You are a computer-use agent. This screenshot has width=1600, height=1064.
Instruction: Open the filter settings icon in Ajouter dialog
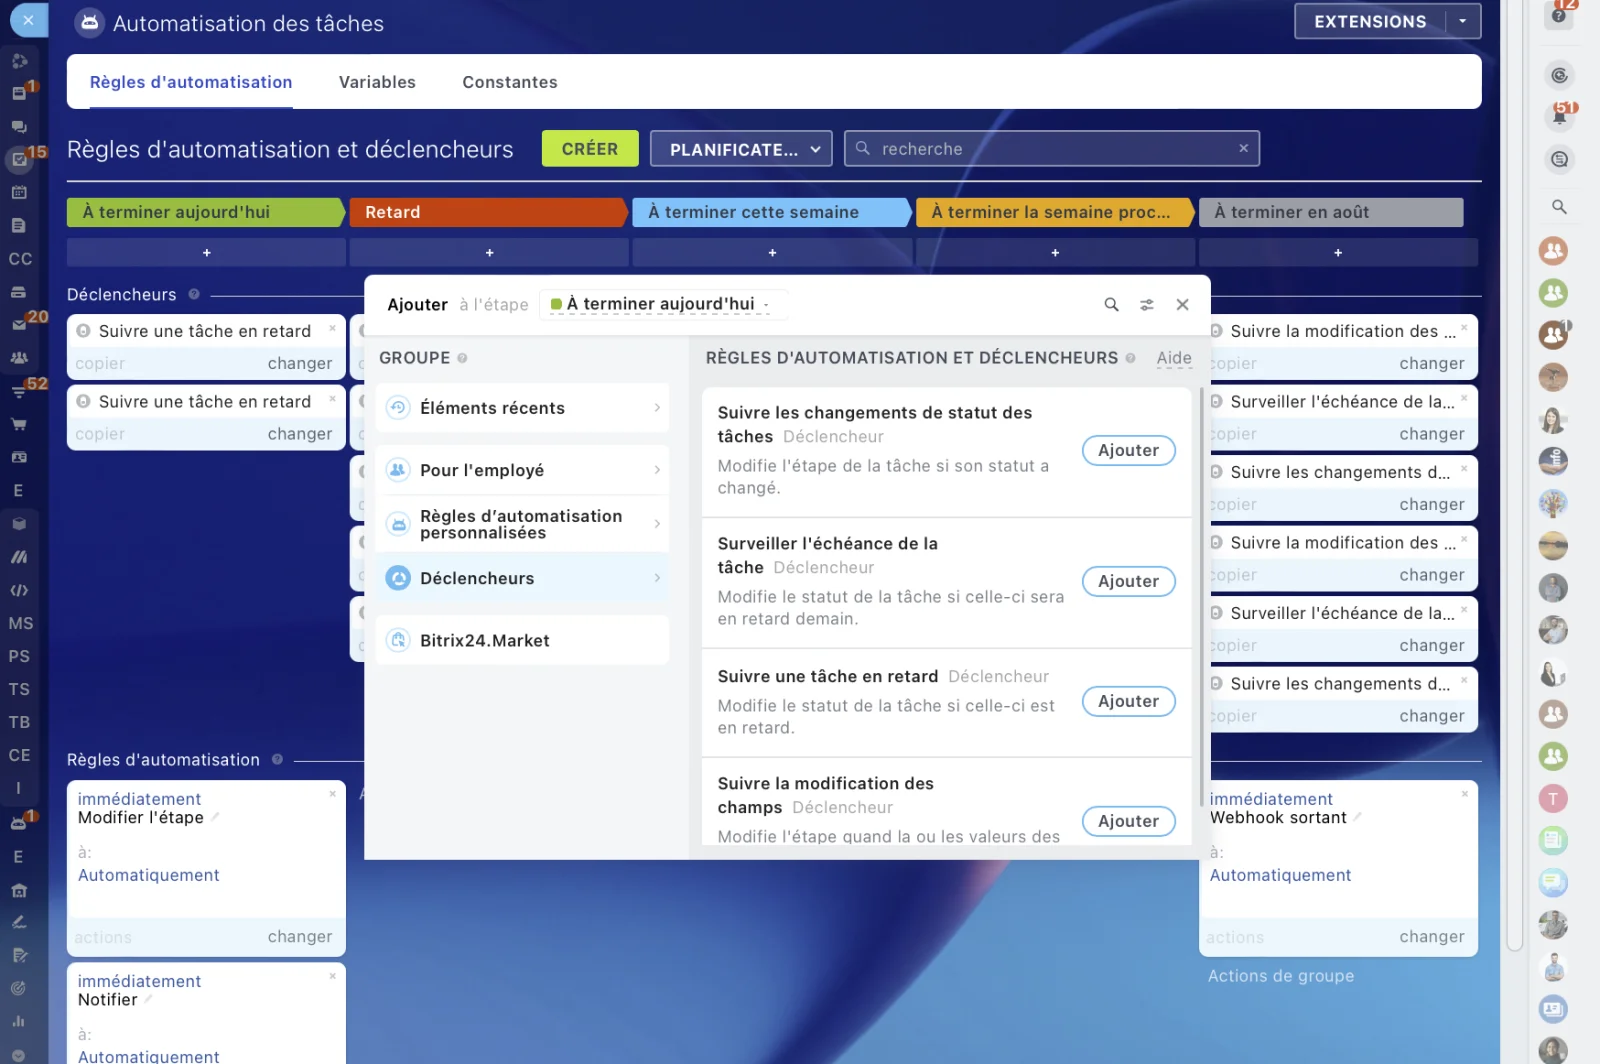(x=1147, y=305)
